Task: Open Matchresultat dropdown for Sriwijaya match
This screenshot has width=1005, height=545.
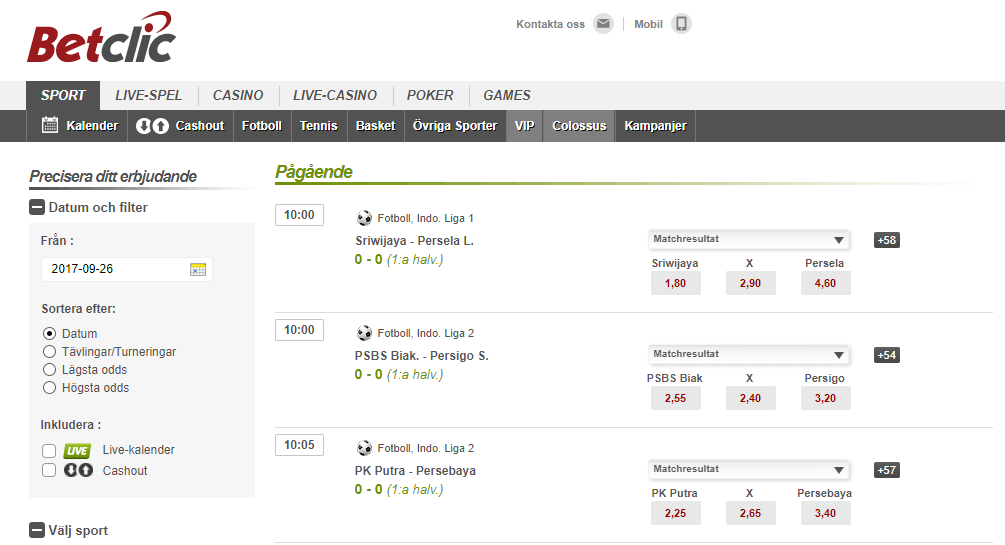Action: (749, 239)
